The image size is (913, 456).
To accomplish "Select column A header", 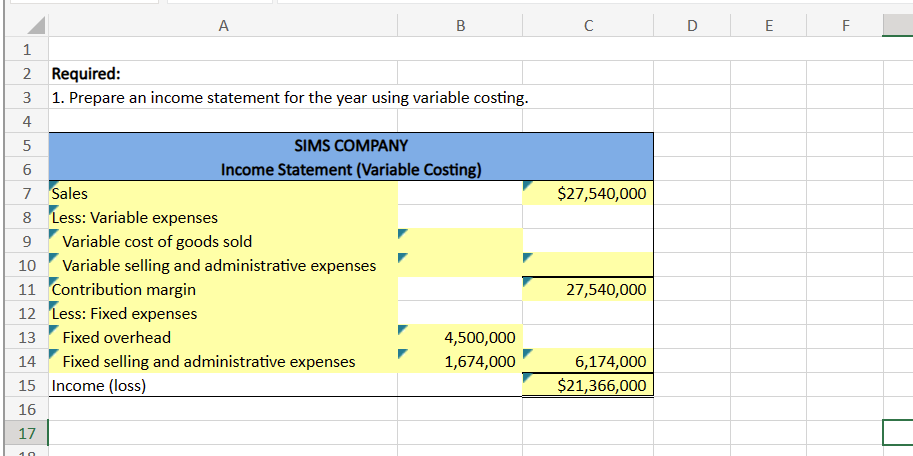I will 223,25.
